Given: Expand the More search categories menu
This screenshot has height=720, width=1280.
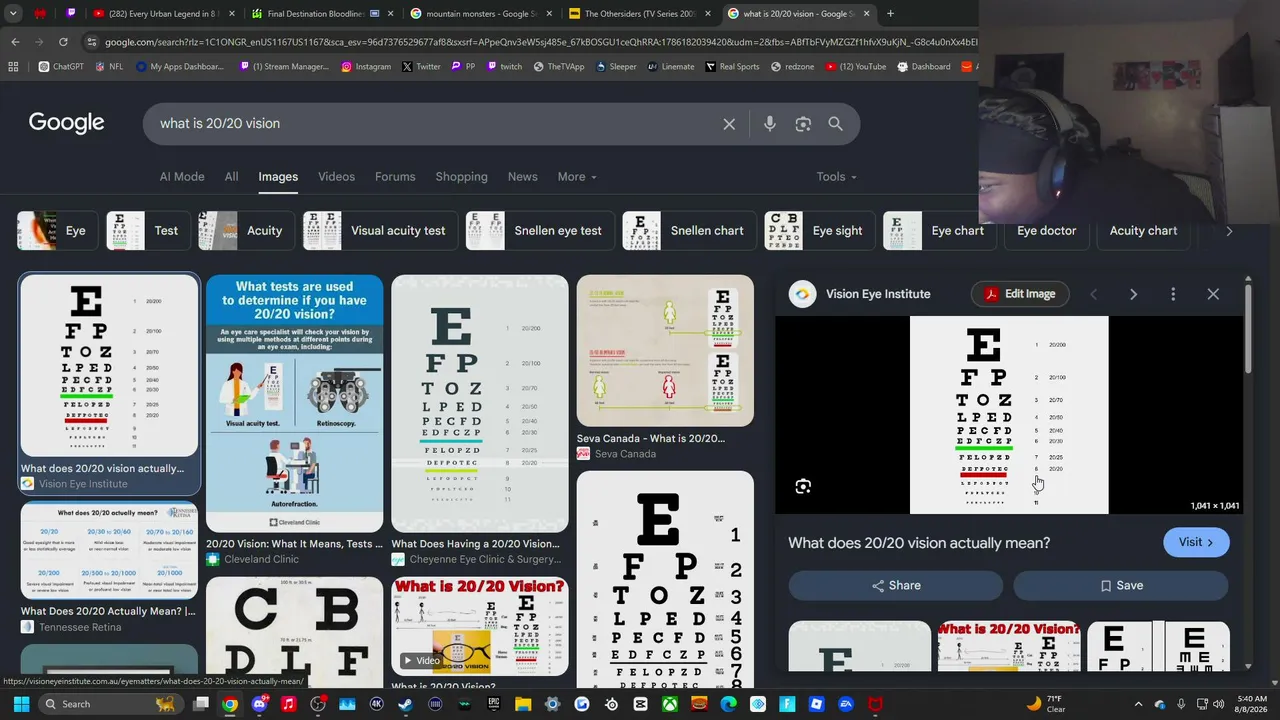Looking at the screenshot, I should tap(577, 177).
